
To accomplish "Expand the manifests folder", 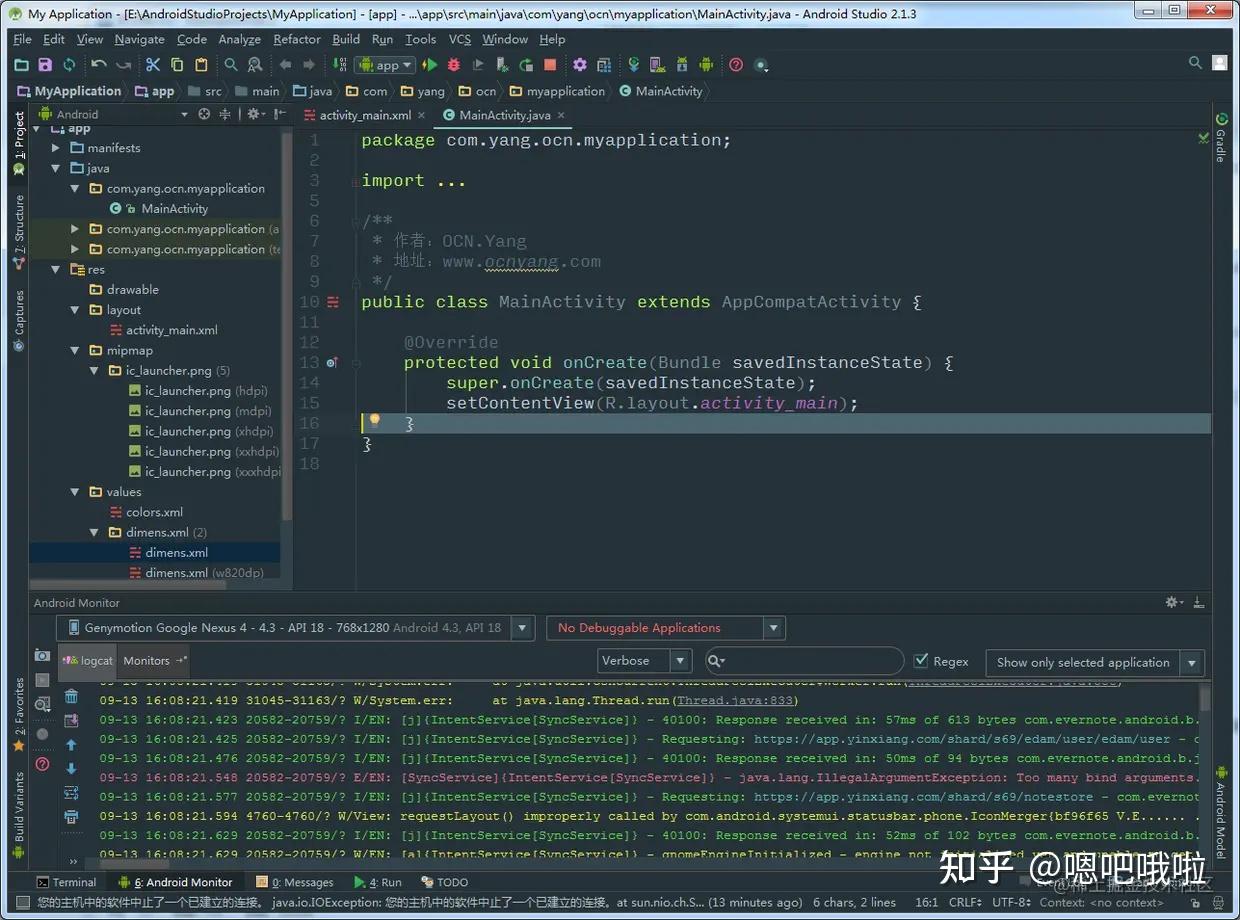I will (x=57, y=148).
